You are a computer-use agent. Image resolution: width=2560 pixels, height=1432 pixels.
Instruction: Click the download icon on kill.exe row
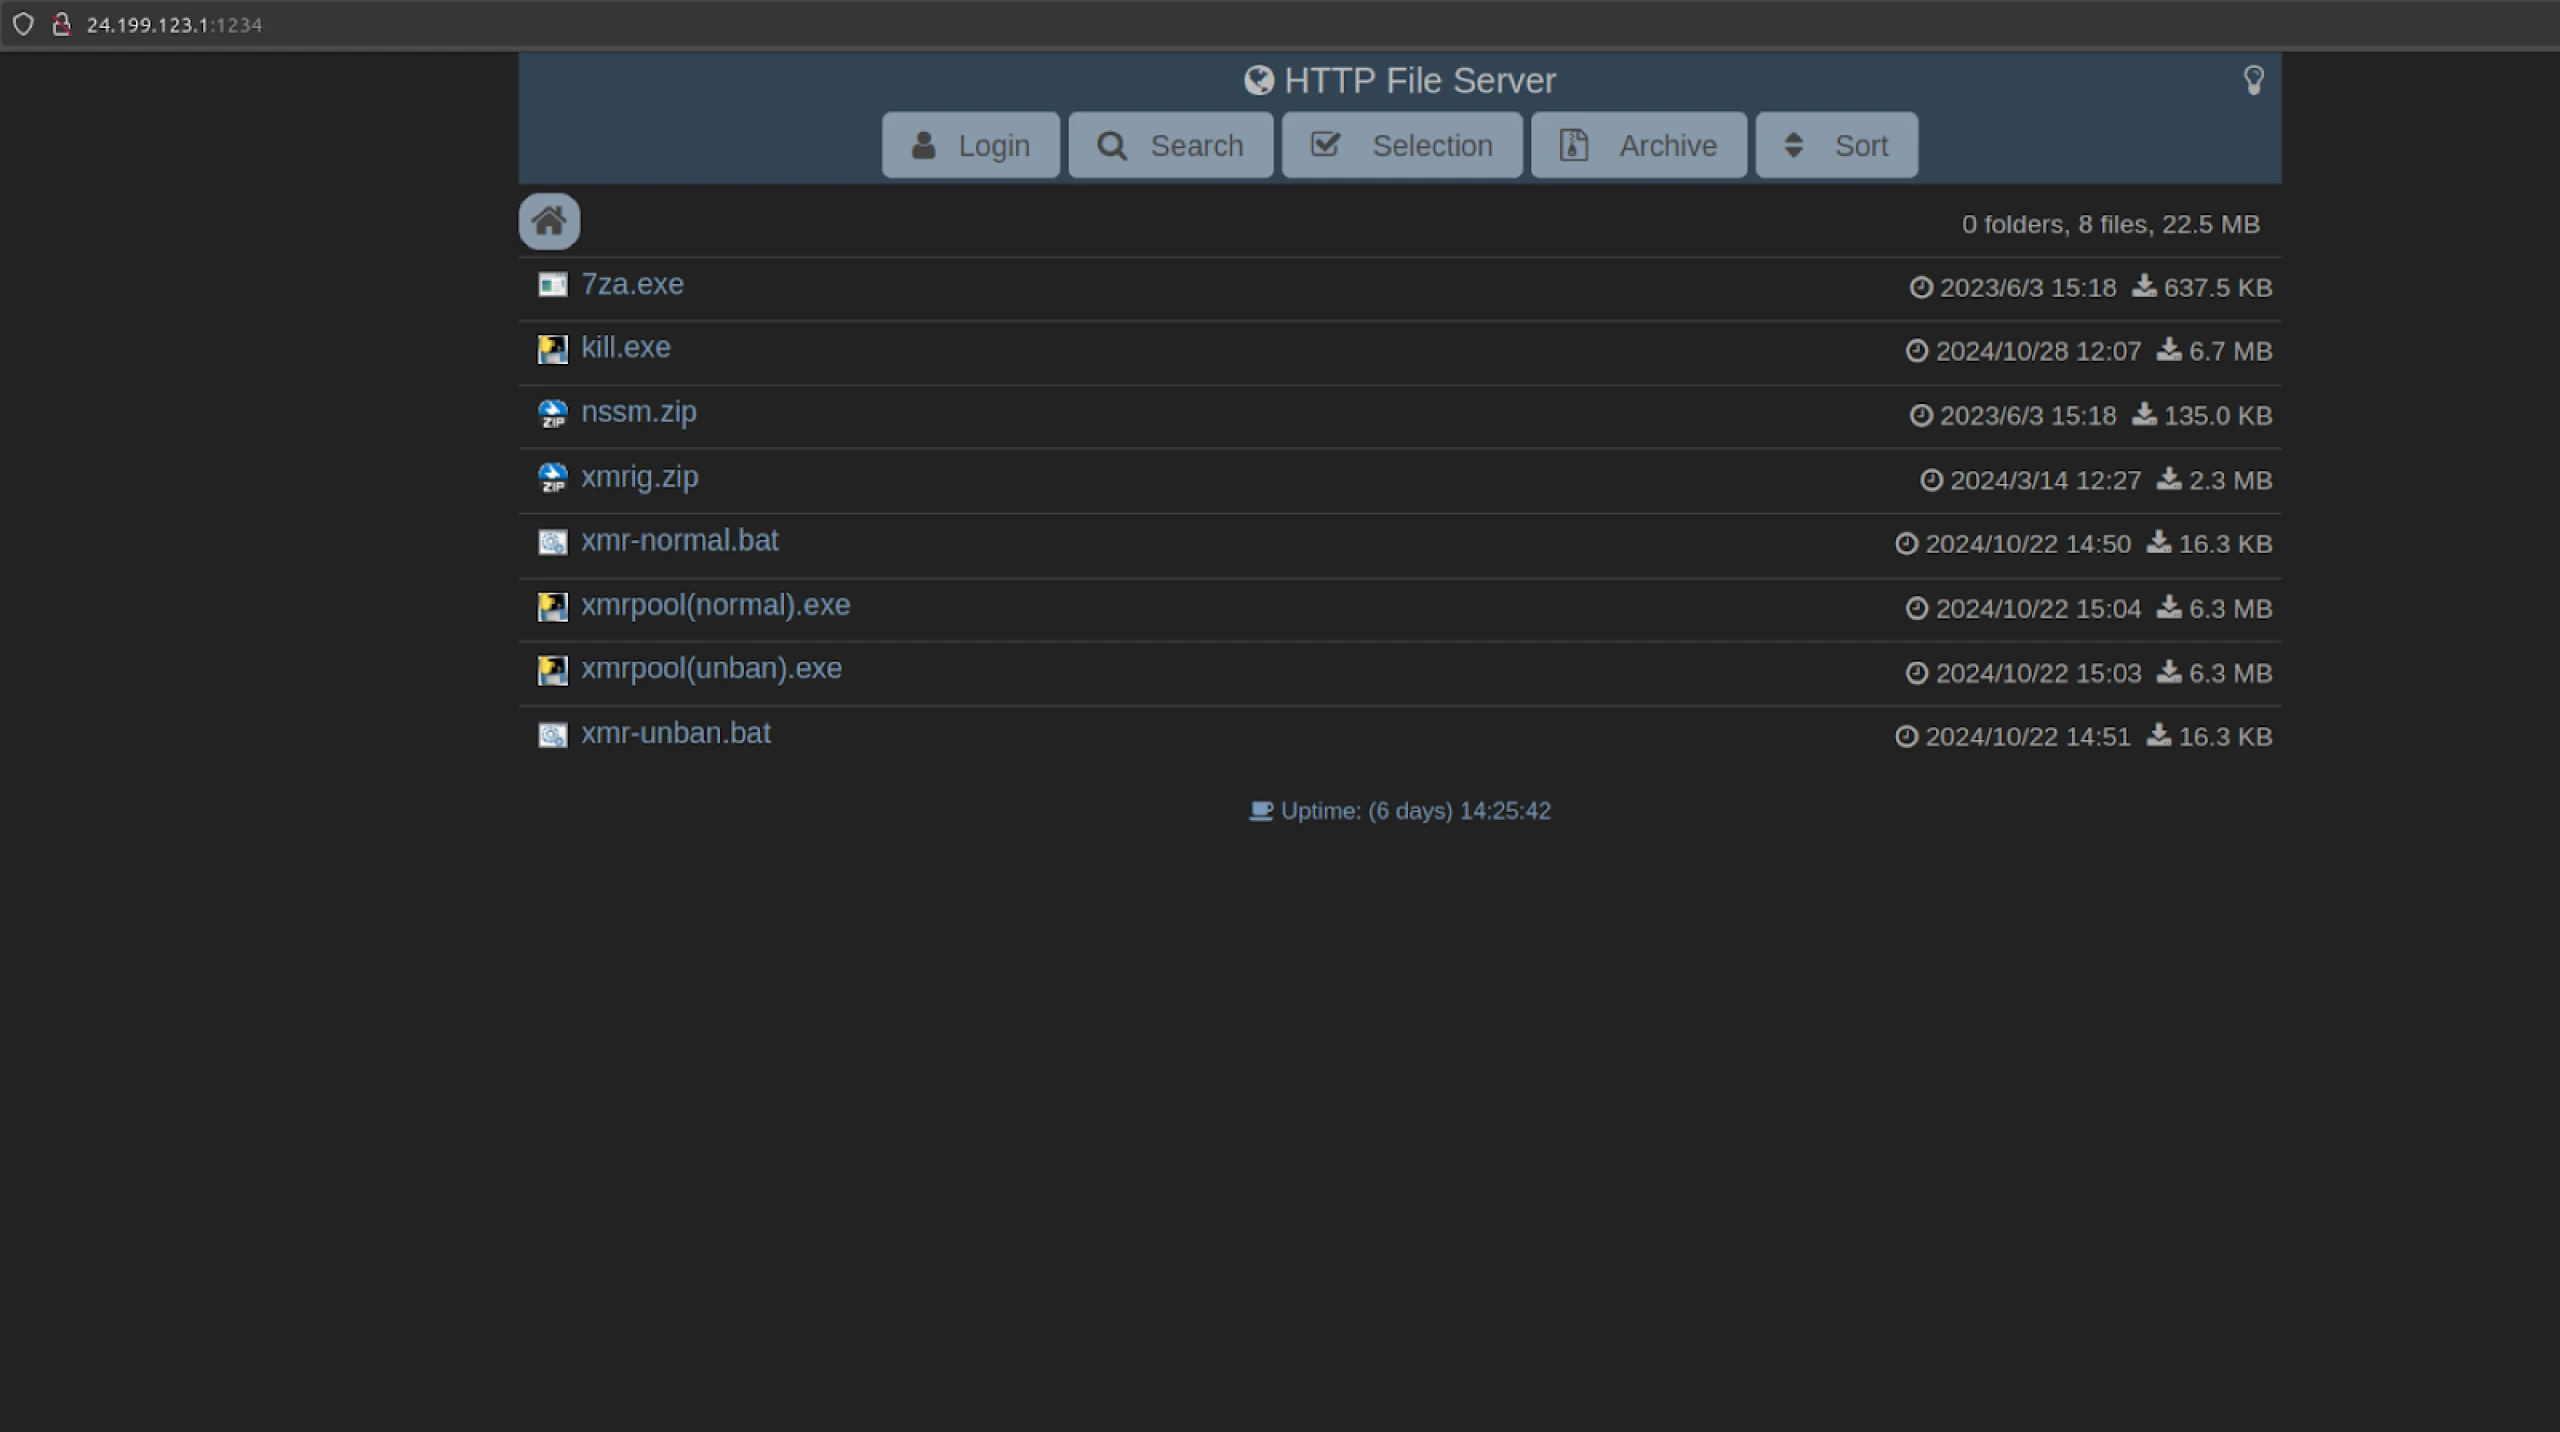pyautogui.click(x=2169, y=350)
